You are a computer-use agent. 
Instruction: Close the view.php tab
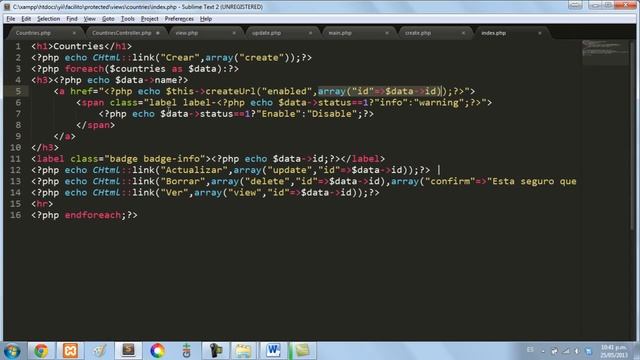tap(234, 33)
